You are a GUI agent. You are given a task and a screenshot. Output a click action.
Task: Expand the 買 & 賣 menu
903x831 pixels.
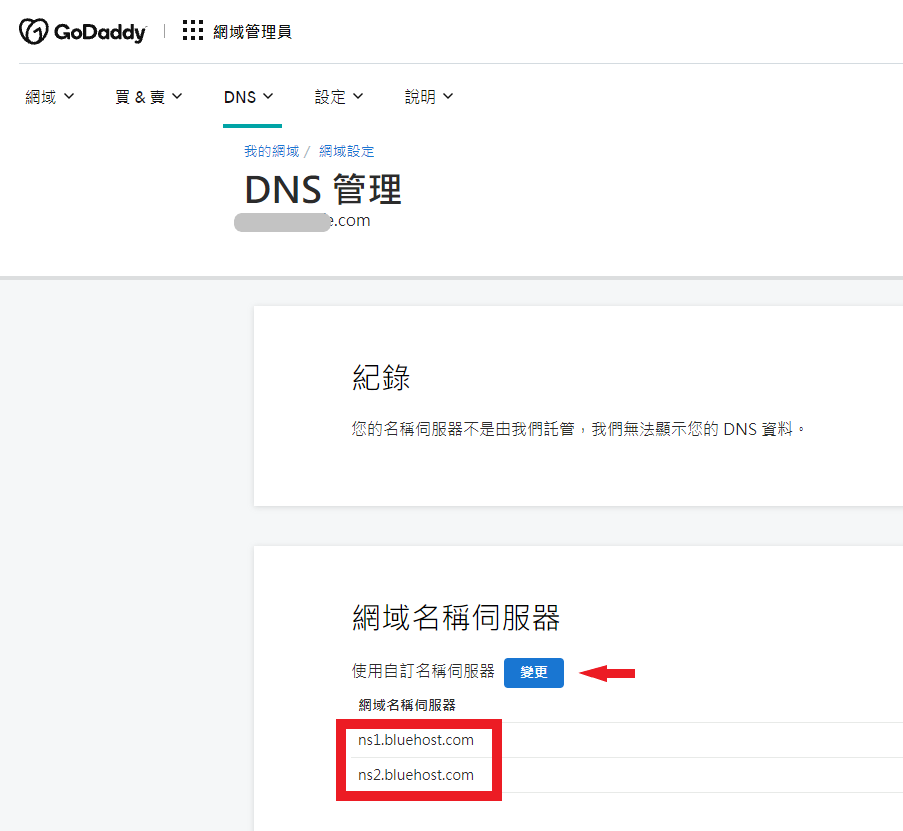(x=149, y=97)
